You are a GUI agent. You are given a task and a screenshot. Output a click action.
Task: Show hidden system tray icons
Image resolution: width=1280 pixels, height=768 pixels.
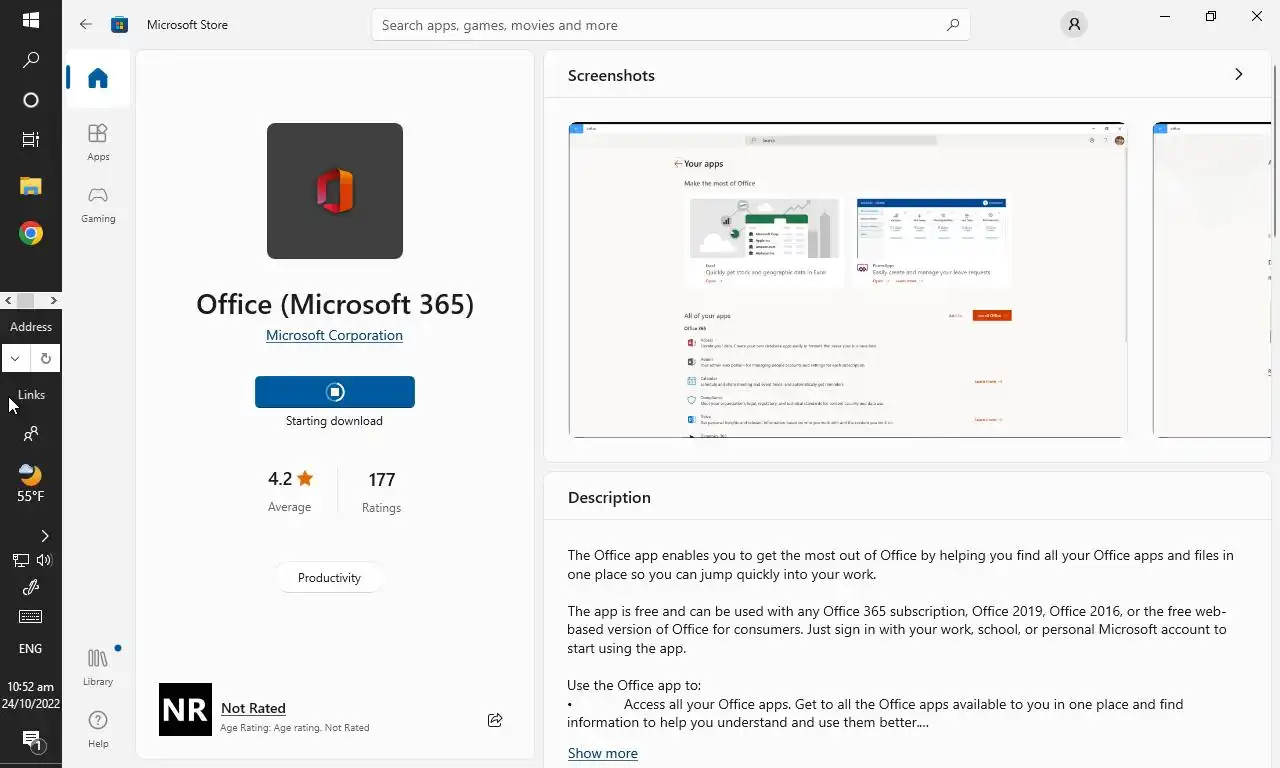click(44, 536)
